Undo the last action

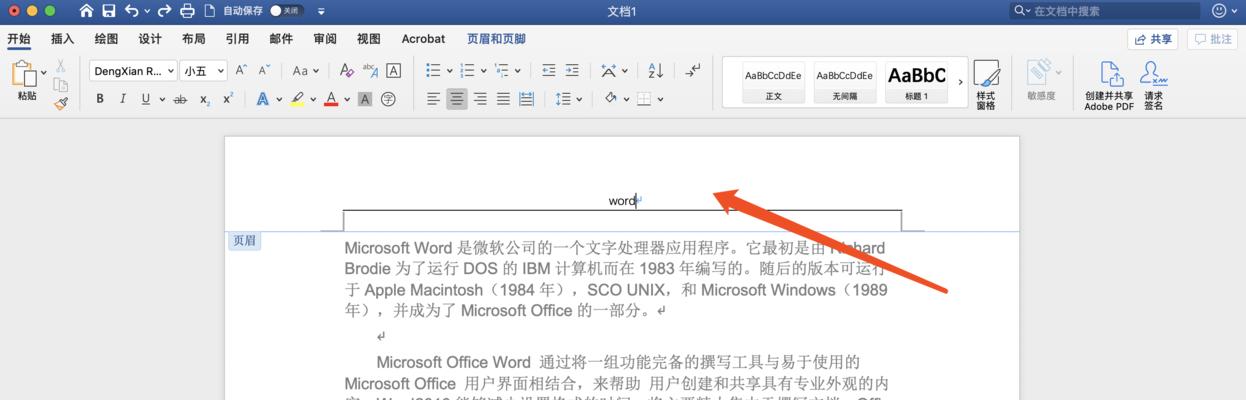(131, 11)
